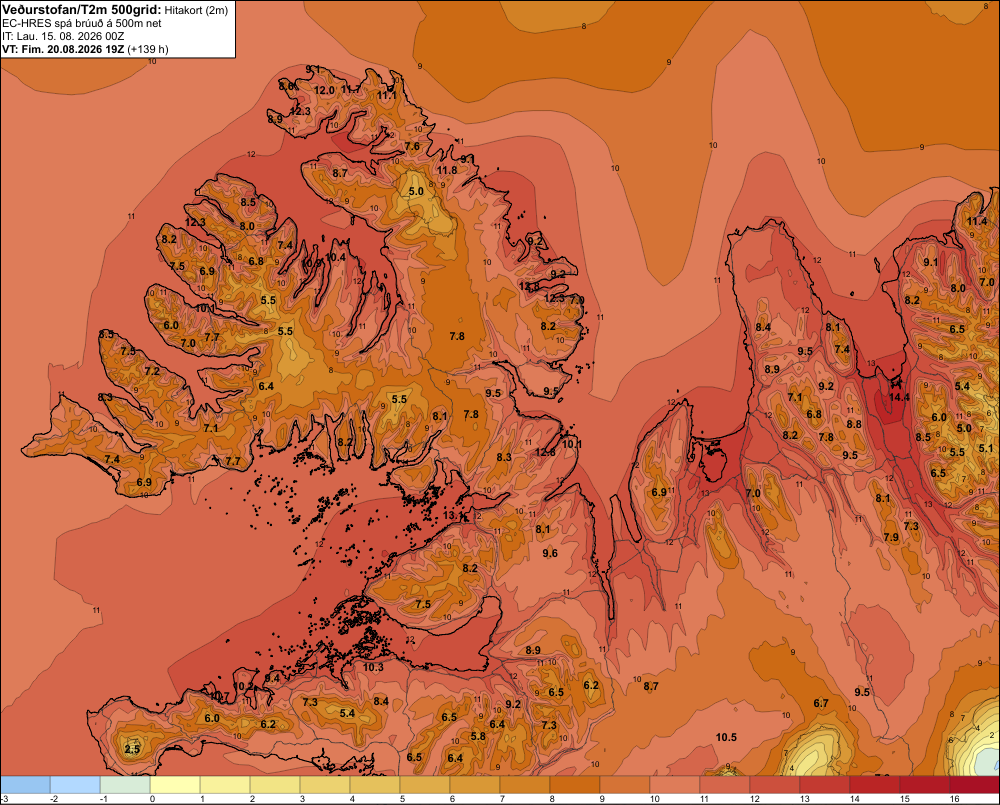Click the 10.4 temperature label on the map

335,257
